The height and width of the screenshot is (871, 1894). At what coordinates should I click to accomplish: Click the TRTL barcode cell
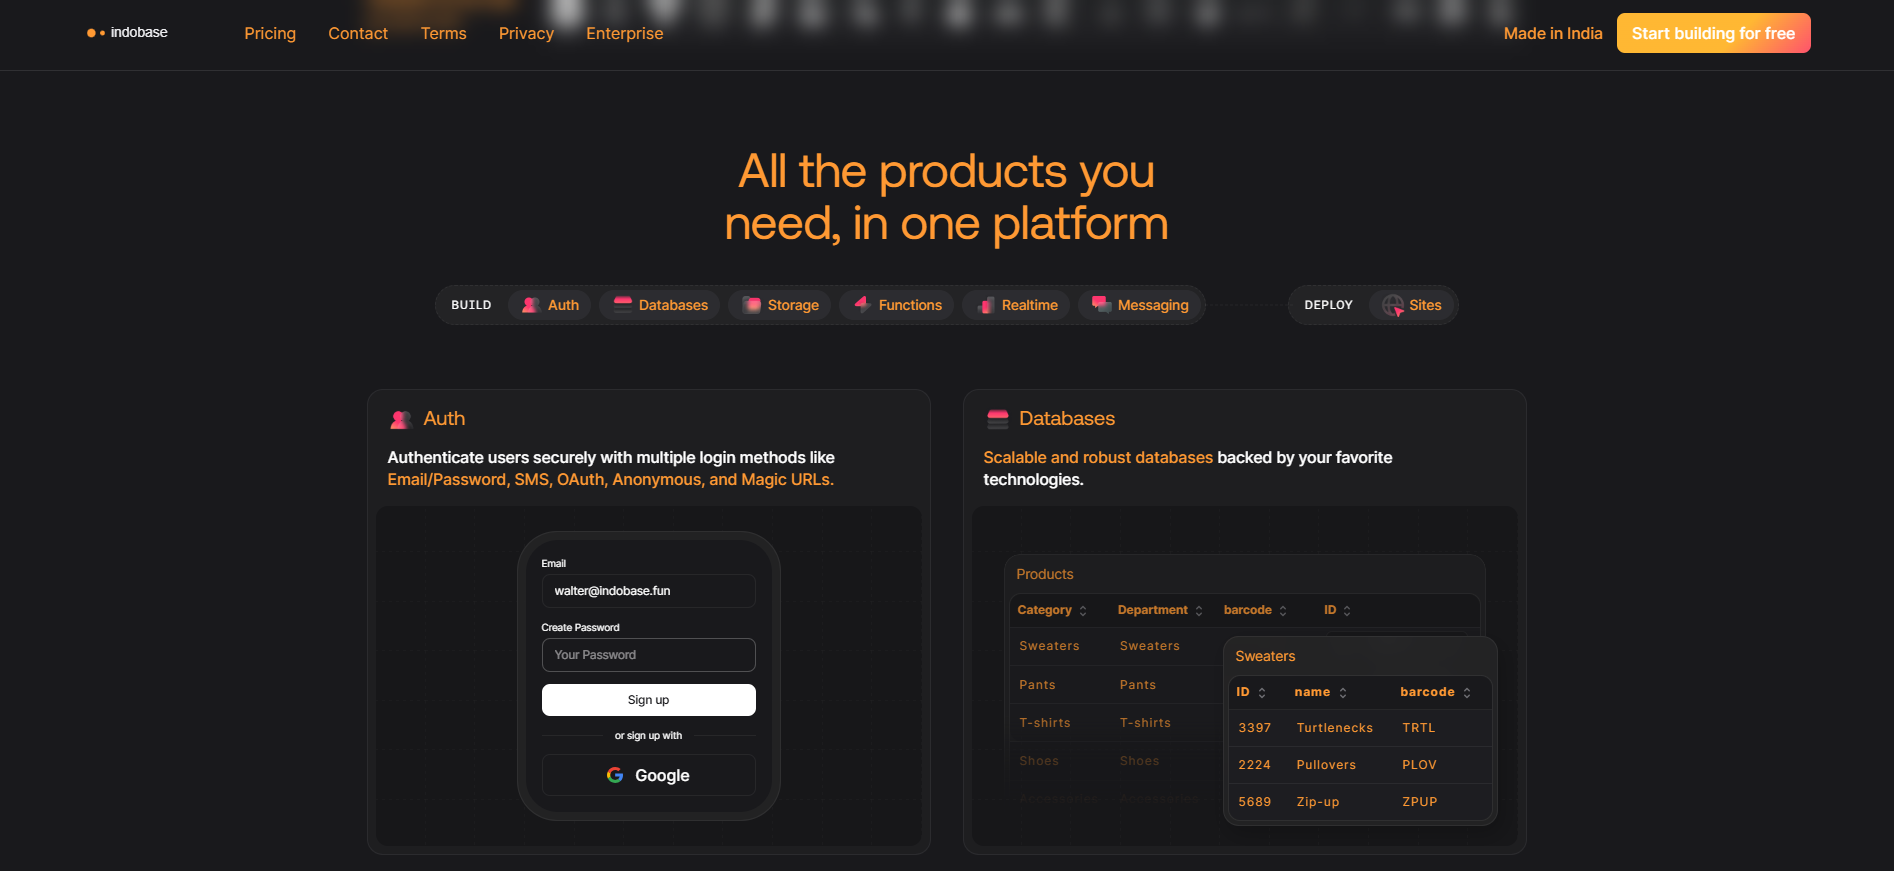(x=1418, y=728)
